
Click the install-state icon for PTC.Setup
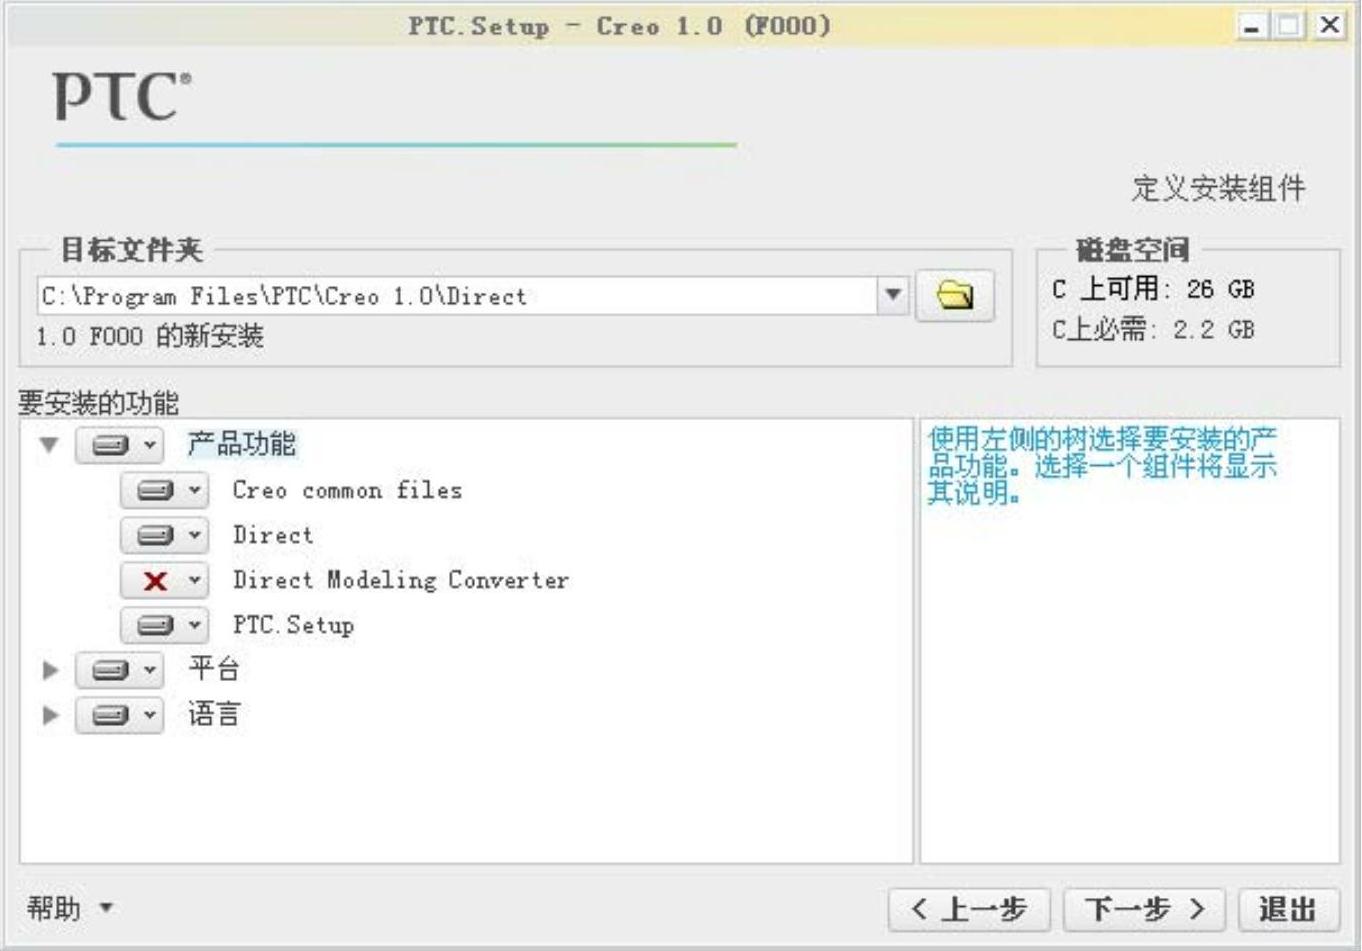(x=155, y=625)
